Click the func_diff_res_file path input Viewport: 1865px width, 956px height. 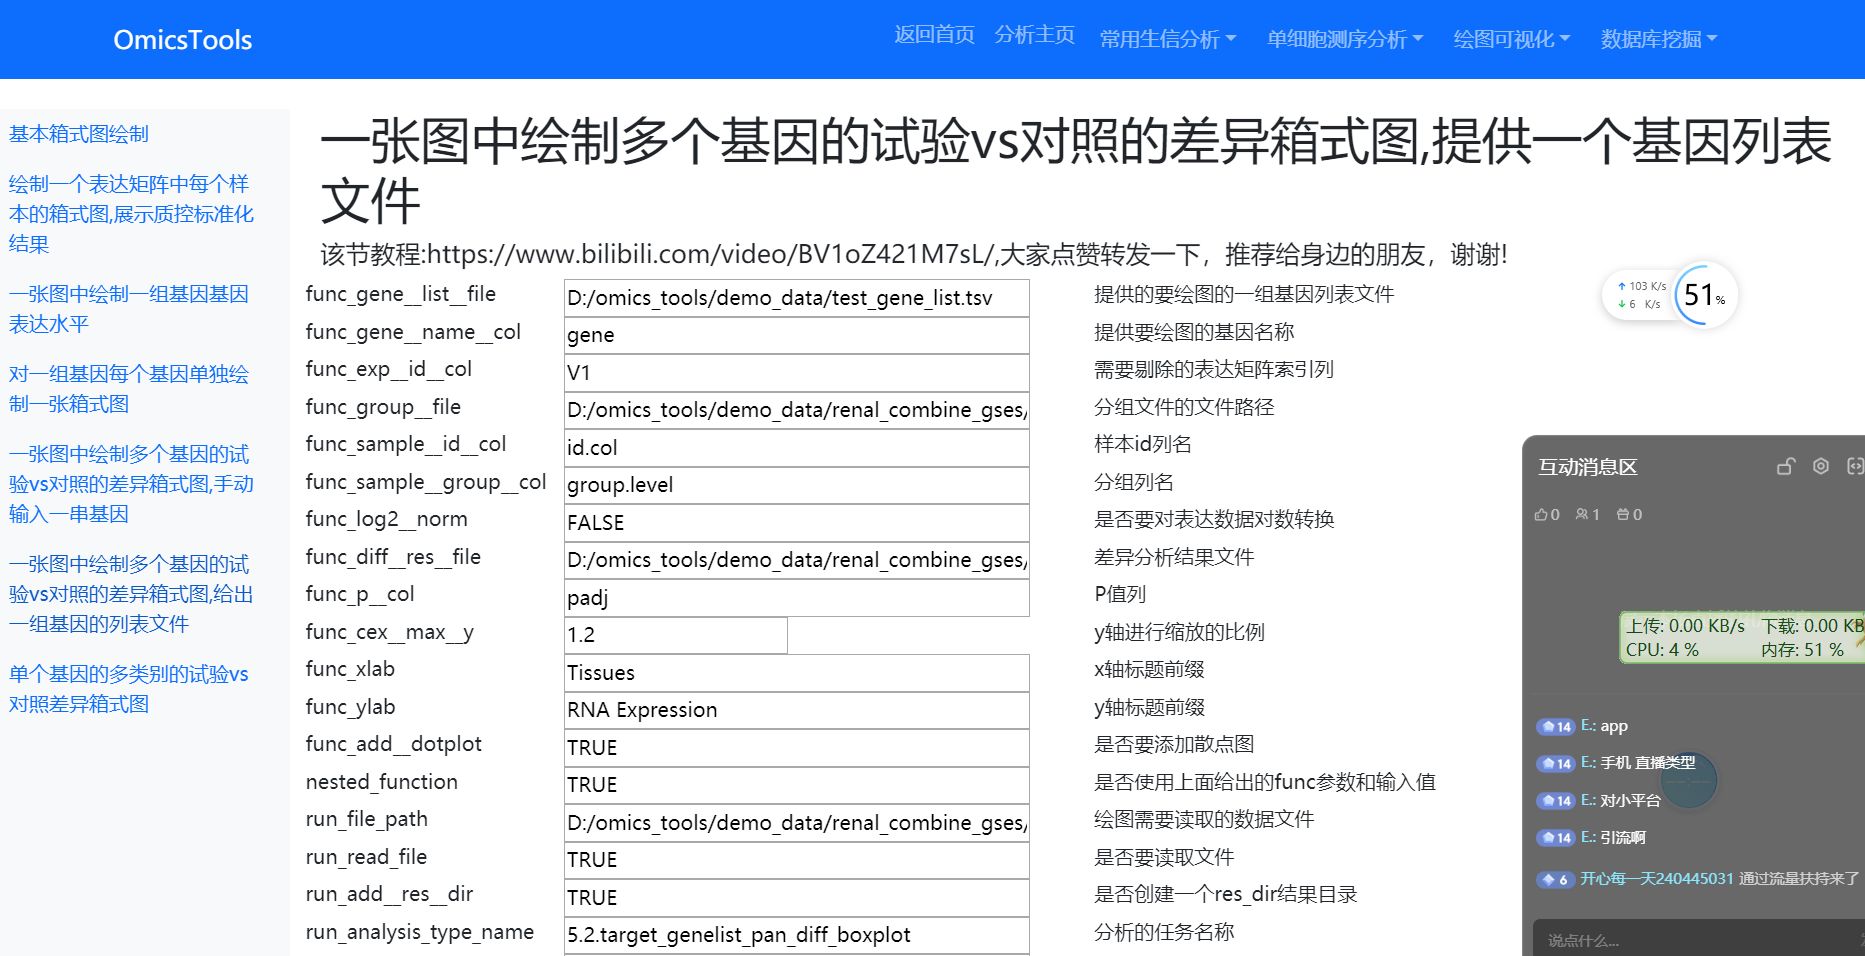pyautogui.click(x=797, y=560)
